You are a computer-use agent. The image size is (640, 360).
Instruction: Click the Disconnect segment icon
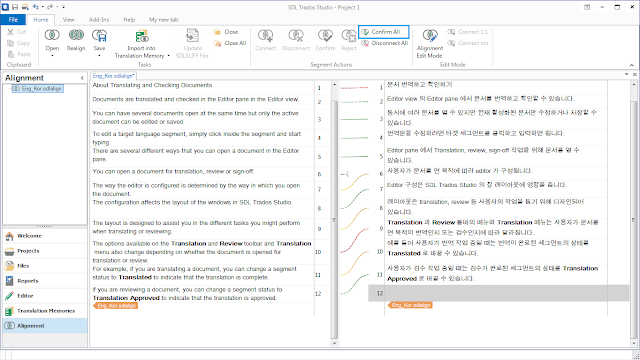[296, 36]
